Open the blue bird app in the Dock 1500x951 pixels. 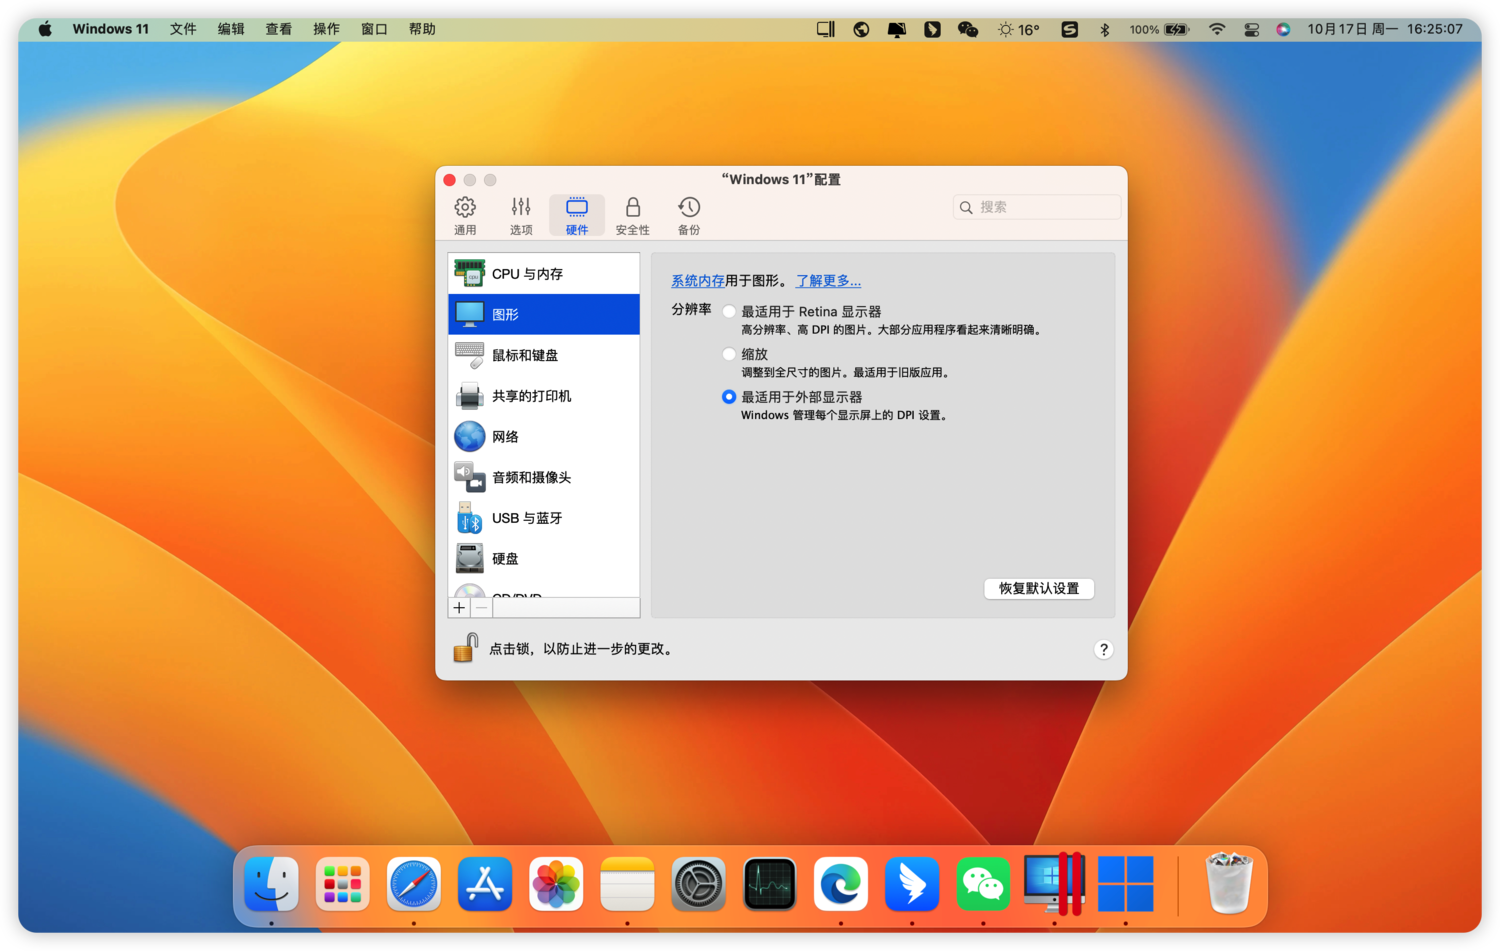click(x=912, y=884)
